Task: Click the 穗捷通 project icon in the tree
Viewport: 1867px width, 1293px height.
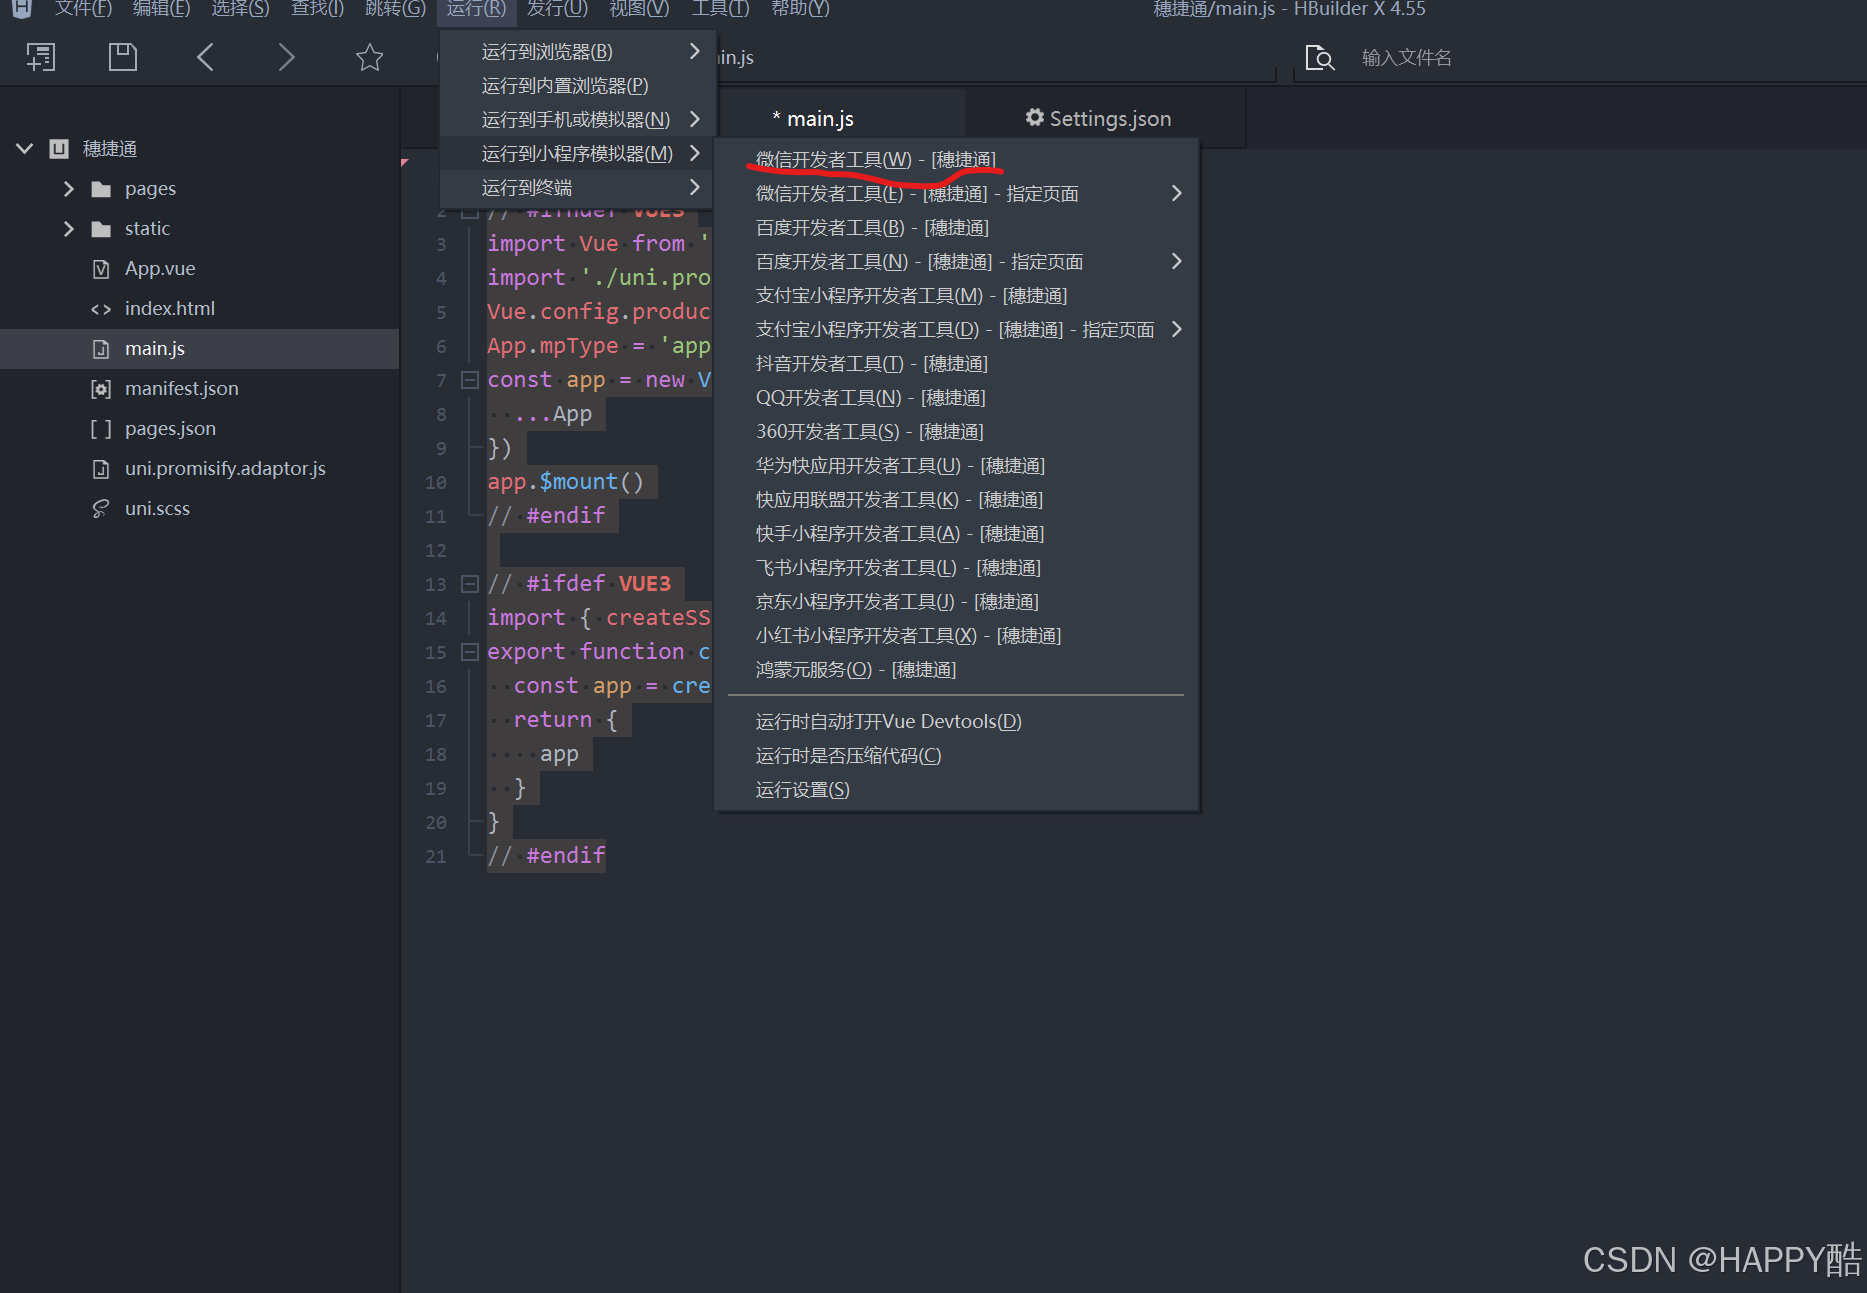Action: tap(60, 149)
